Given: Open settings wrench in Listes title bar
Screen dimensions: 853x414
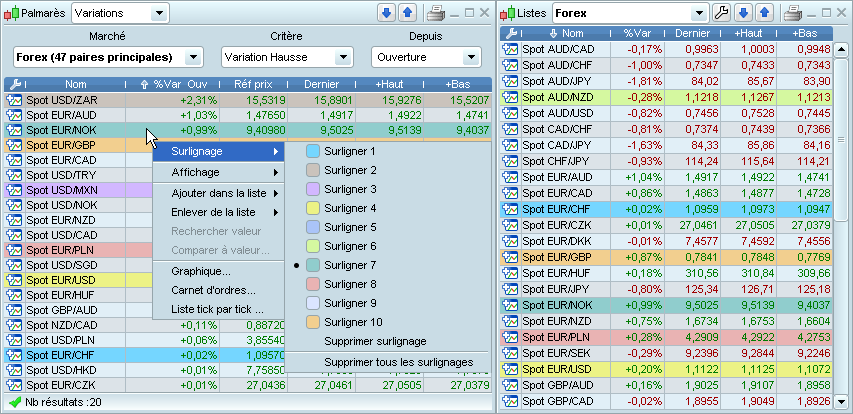Looking at the screenshot, I should pos(721,13).
